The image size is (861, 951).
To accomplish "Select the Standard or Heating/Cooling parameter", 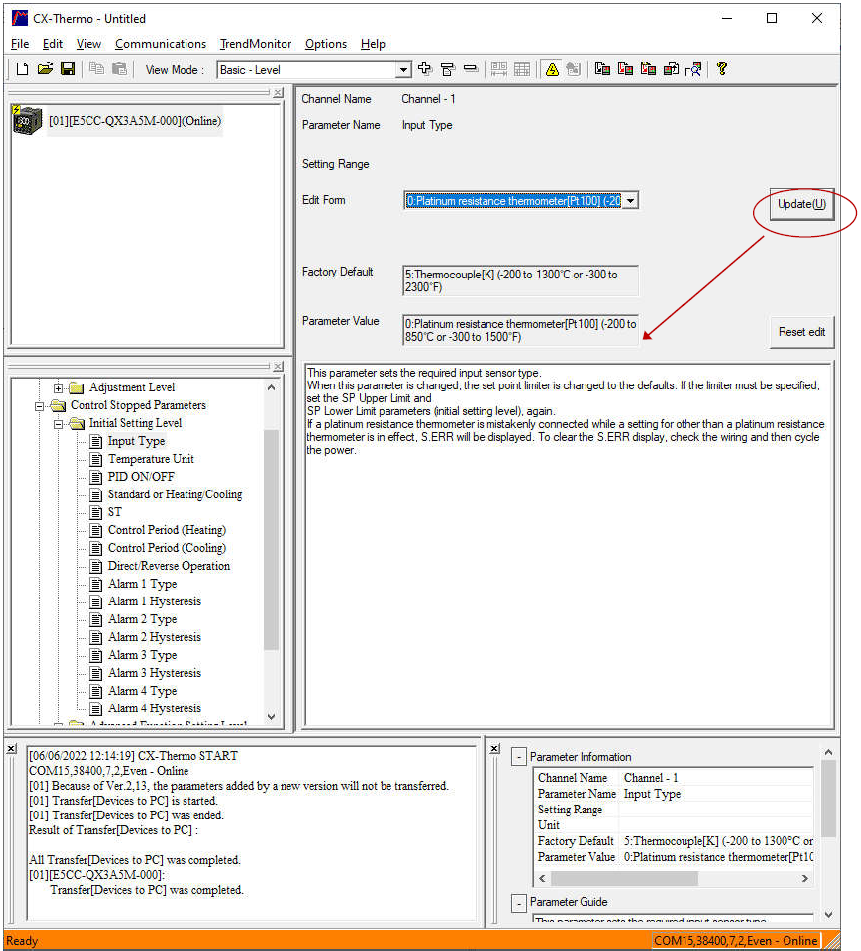I will pyautogui.click(x=175, y=494).
